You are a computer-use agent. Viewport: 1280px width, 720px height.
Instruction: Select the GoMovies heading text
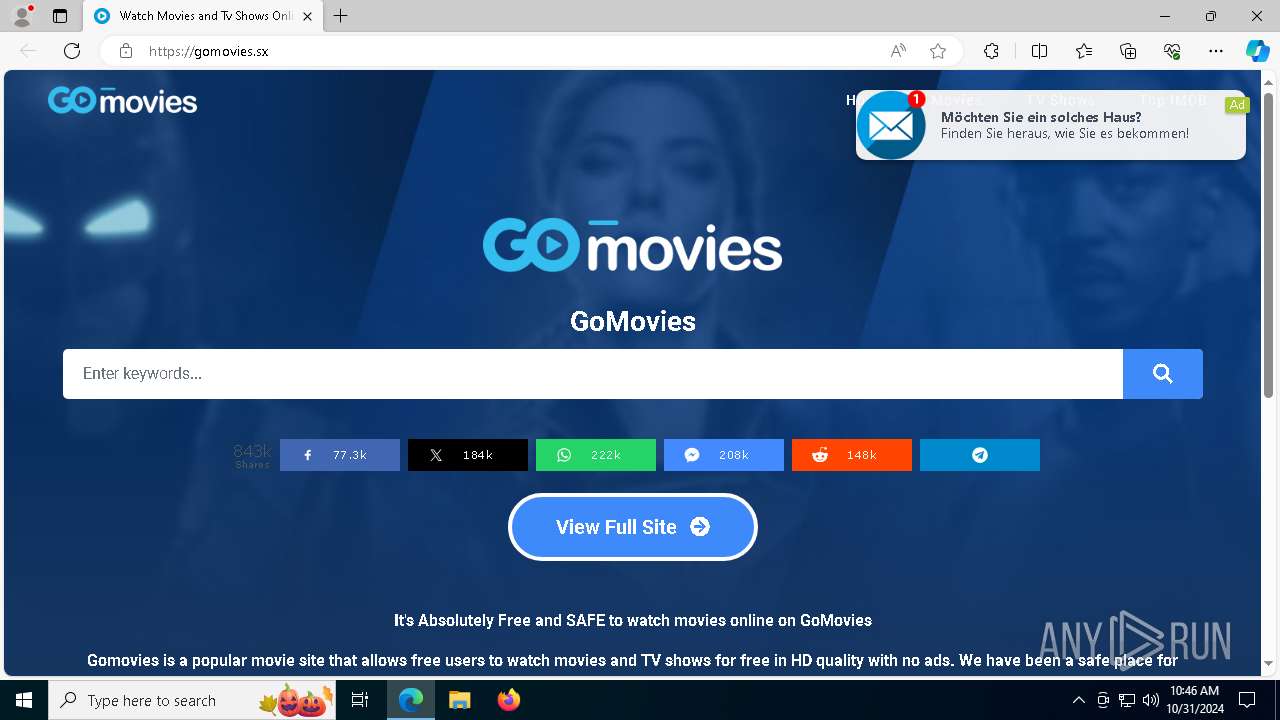point(633,321)
